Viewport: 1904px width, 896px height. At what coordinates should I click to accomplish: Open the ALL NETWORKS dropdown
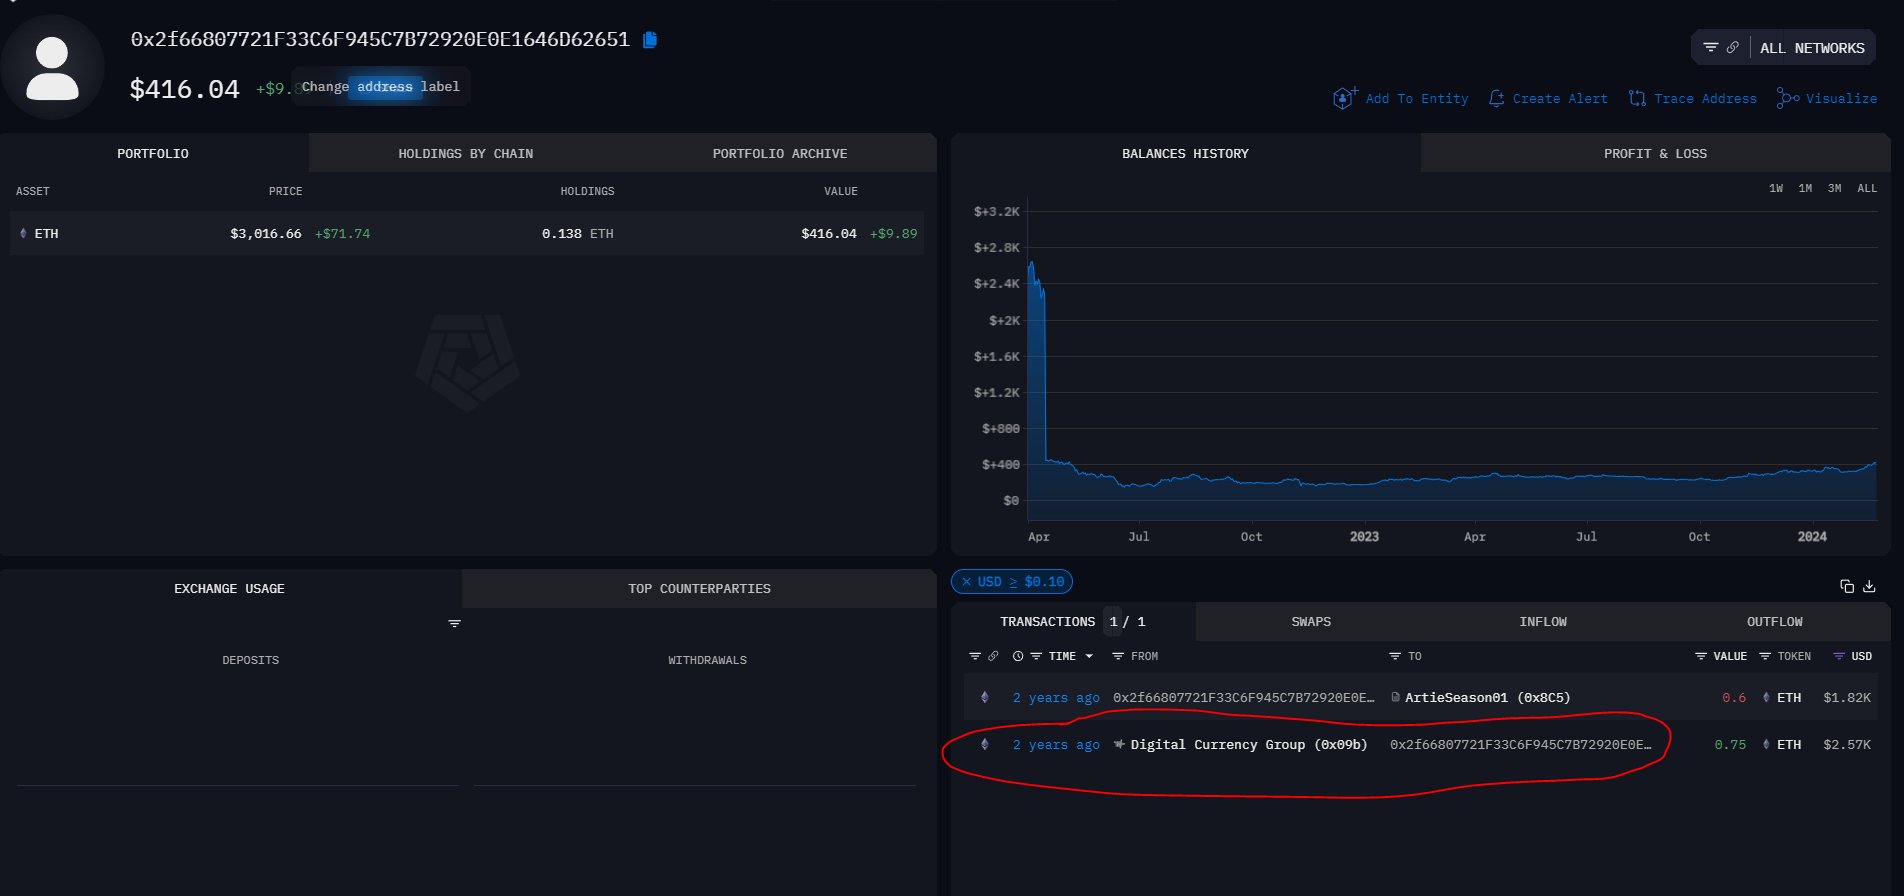1811,48
